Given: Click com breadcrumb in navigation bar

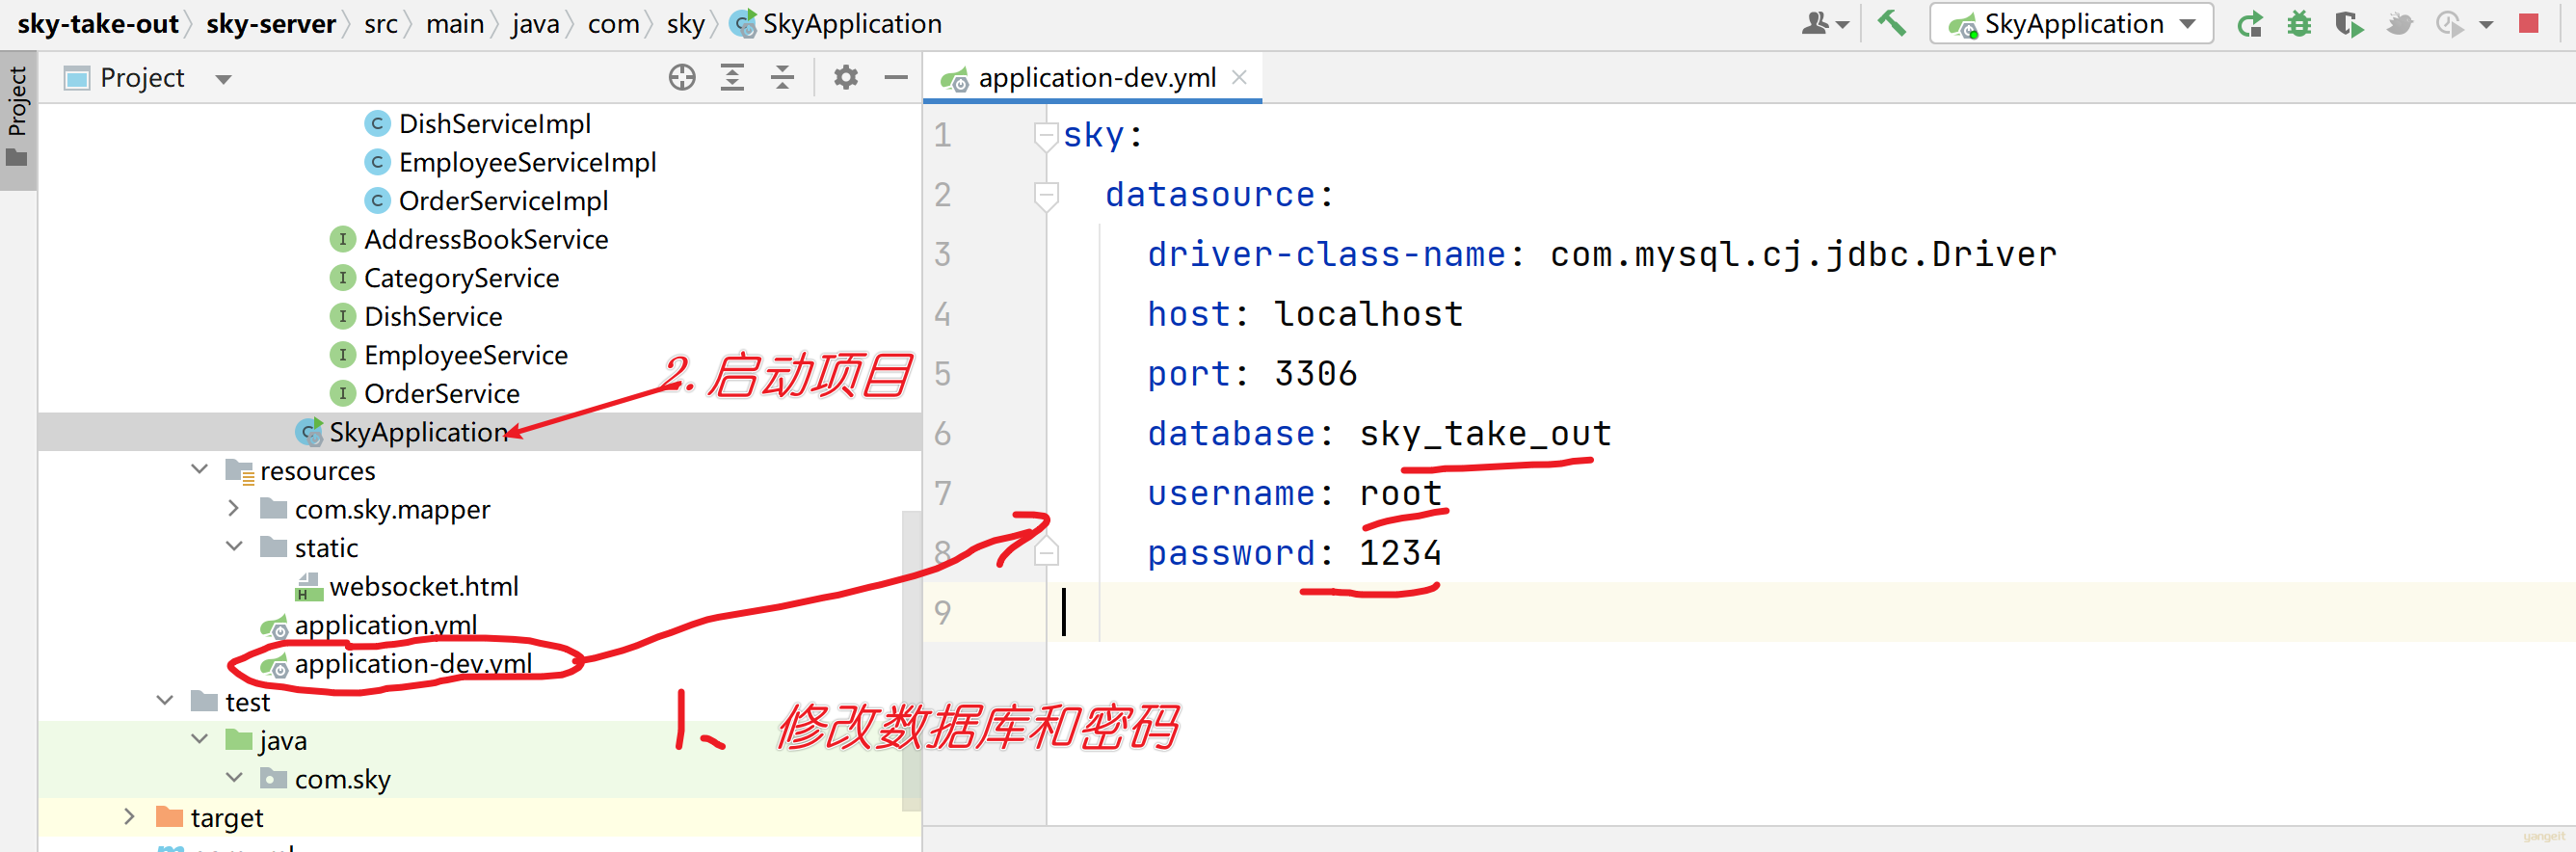Looking at the screenshot, I should pyautogui.click(x=613, y=23).
